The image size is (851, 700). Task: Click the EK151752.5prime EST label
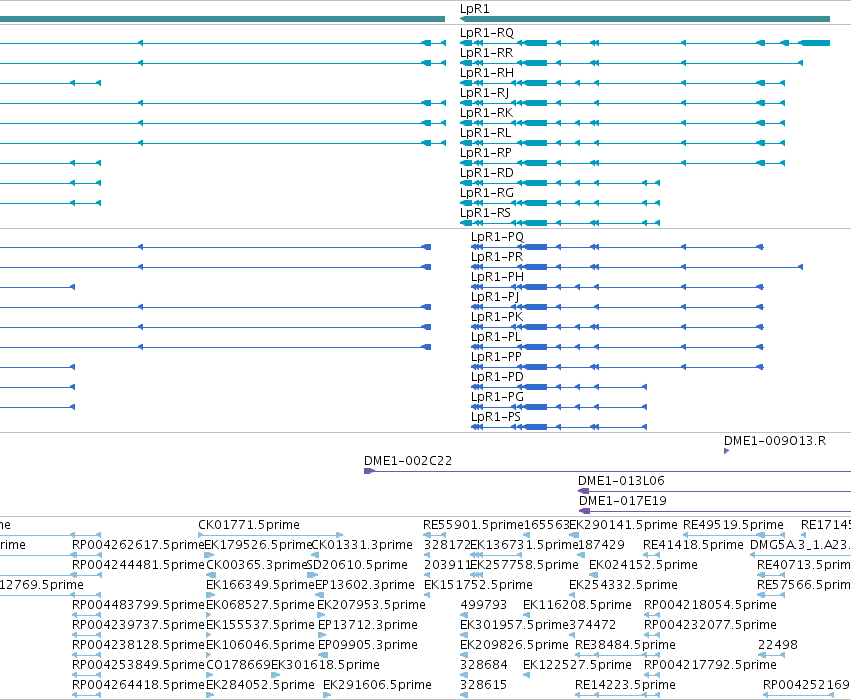coord(478,586)
